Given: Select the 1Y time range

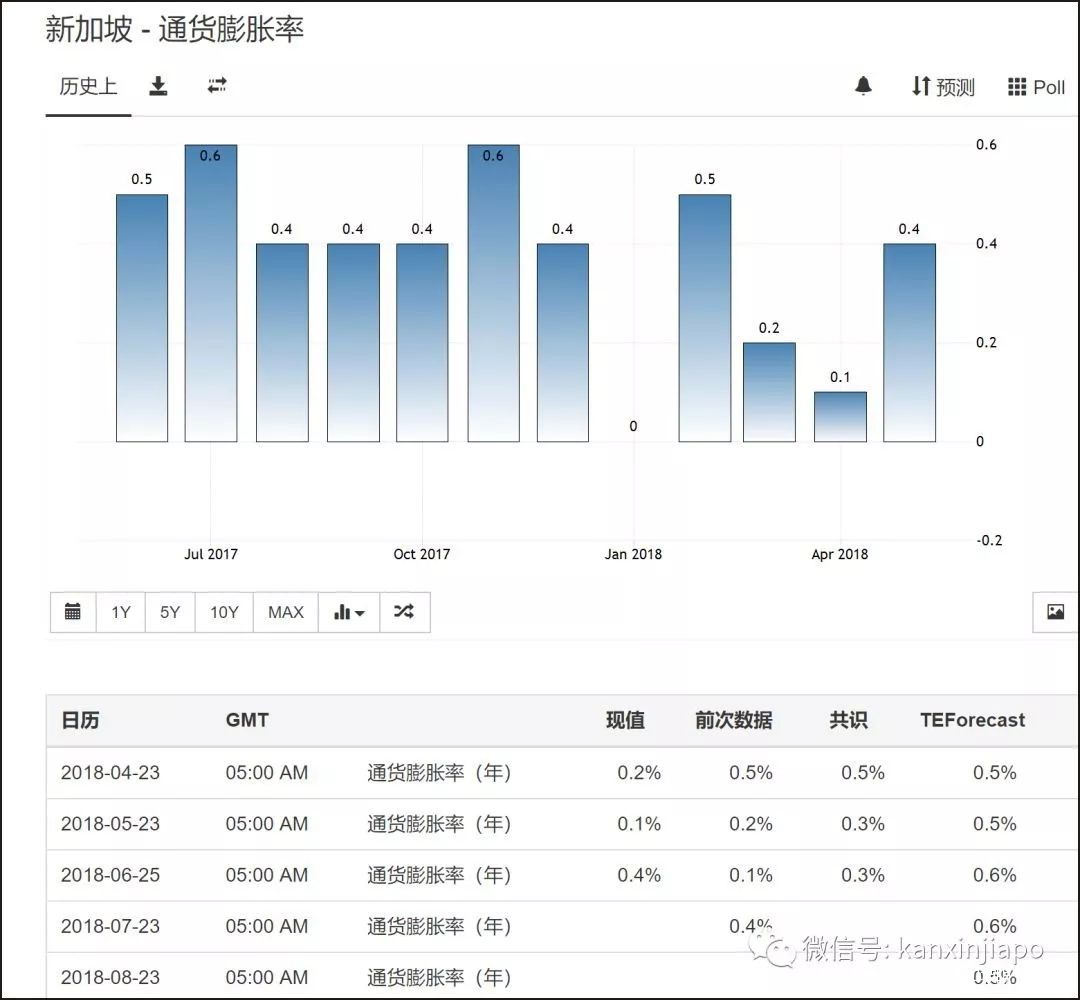Looking at the screenshot, I should click(x=121, y=612).
